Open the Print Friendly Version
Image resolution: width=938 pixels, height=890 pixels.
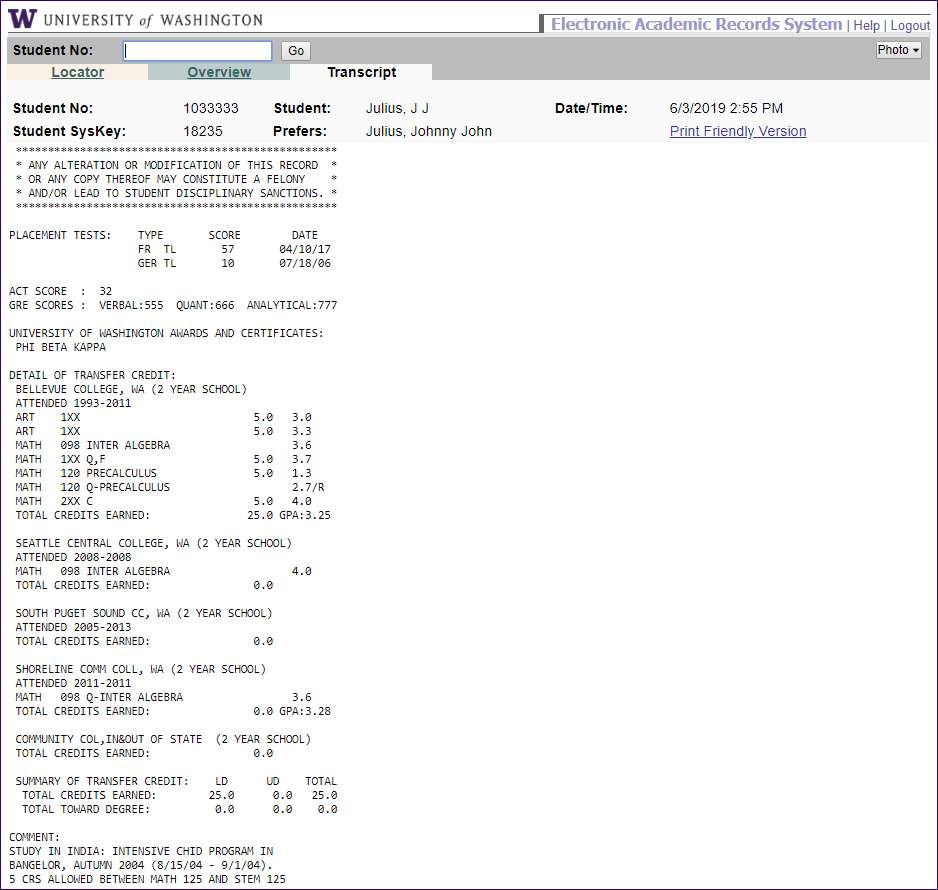click(737, 131)
